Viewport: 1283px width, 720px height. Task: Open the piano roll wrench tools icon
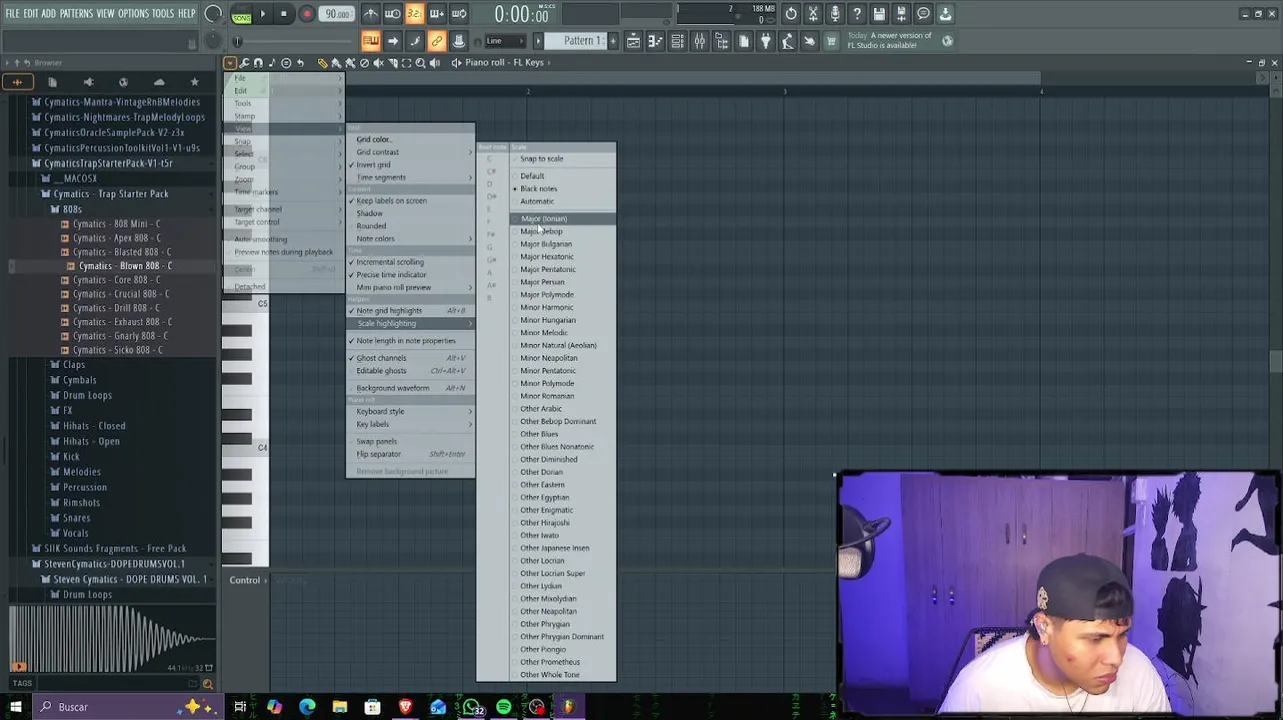point(244,63)
